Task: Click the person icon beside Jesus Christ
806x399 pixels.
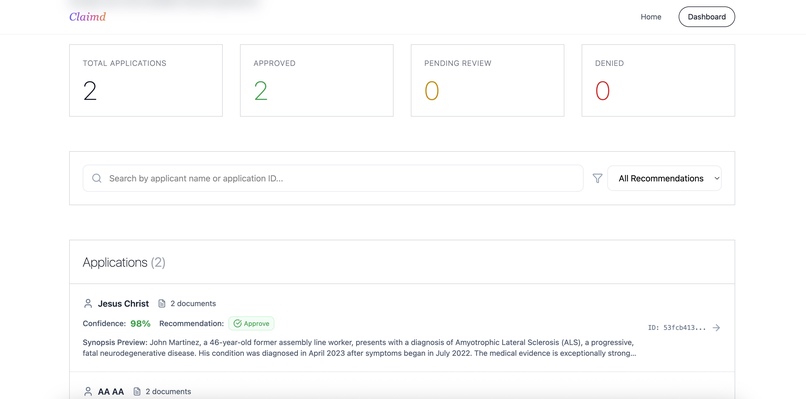Action: 88,303
